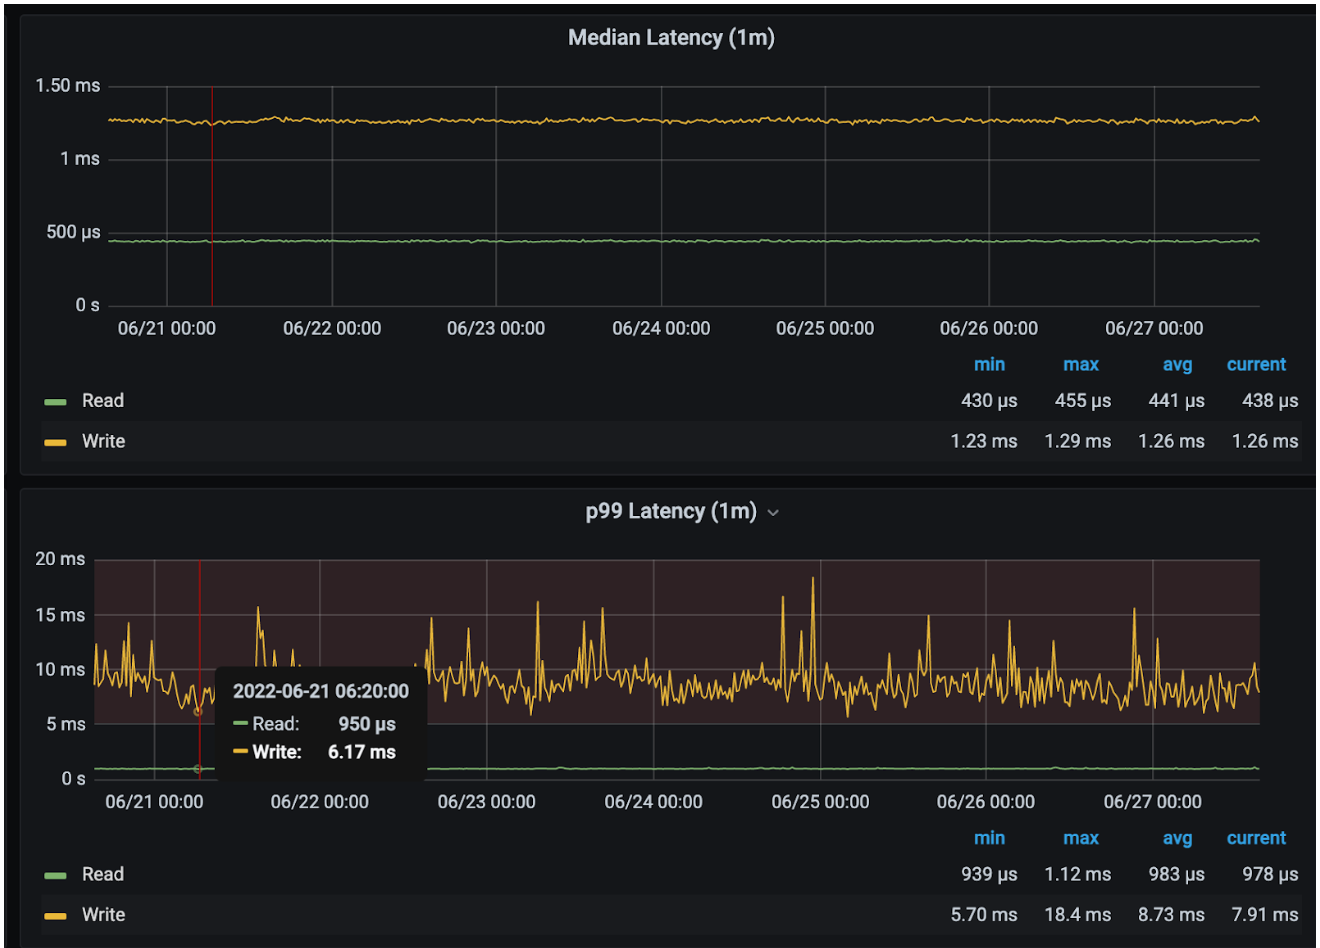1320x948 pixels.
Task: Sort Median Latency legend by current column
Action: pyautogui.click(x=1256, y=365)
